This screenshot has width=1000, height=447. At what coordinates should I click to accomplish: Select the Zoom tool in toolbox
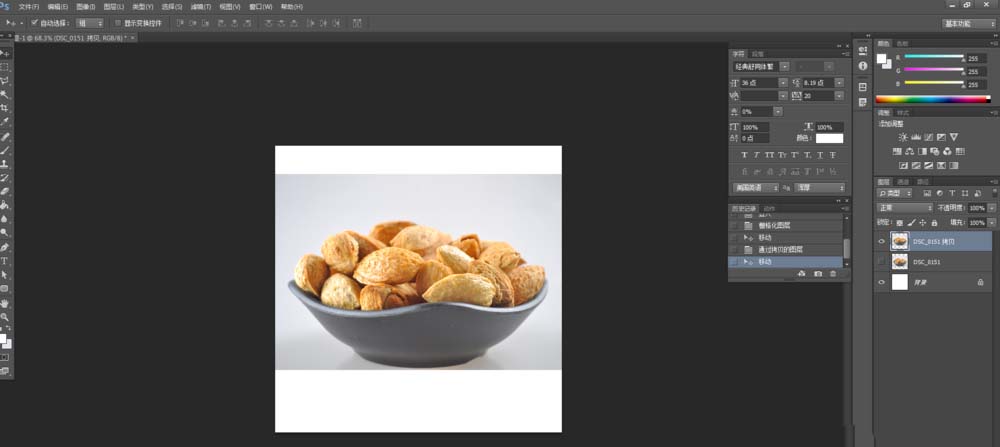[x=5, y=316]
